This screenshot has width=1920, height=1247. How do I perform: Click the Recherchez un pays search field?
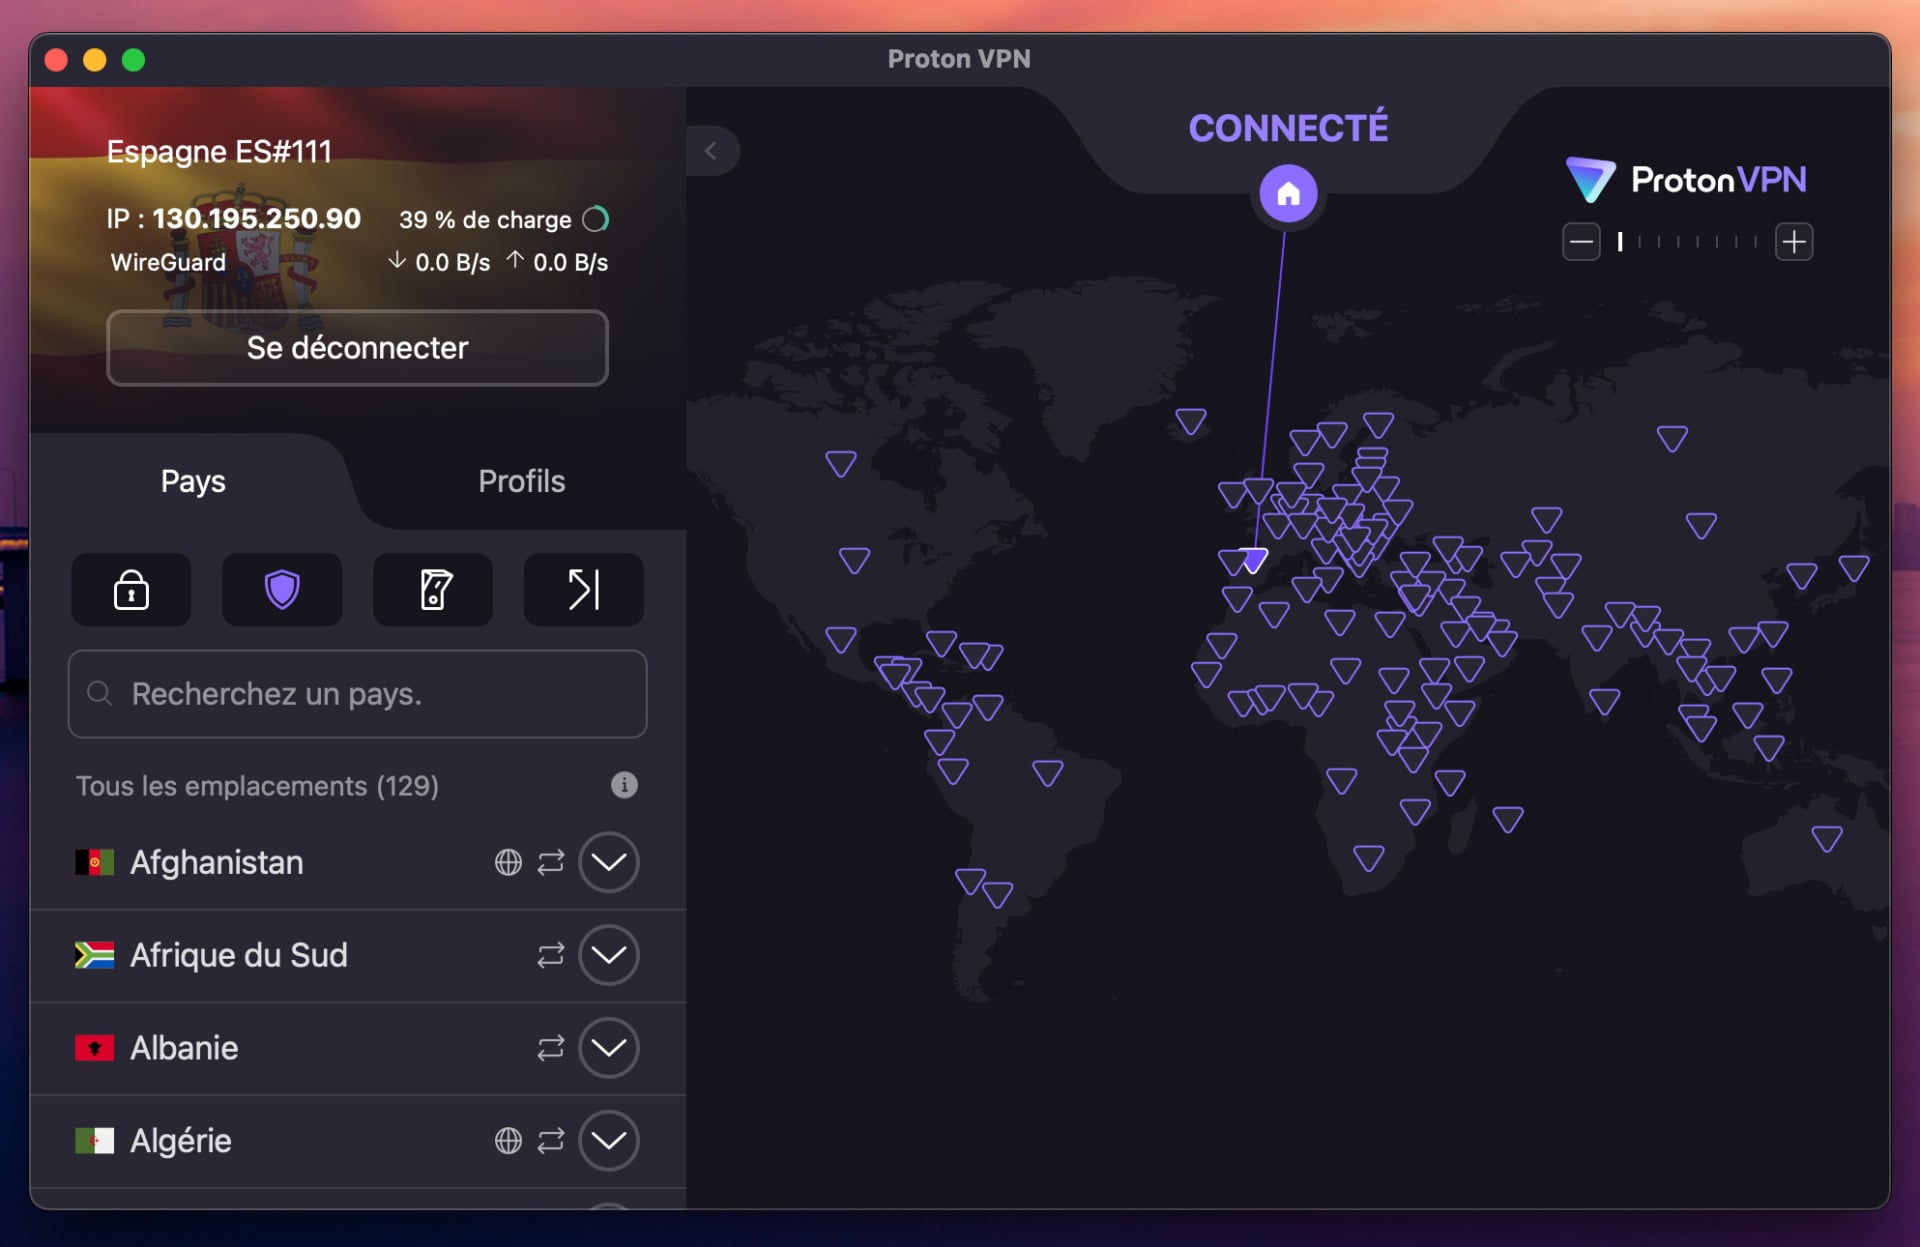point(357,694)
